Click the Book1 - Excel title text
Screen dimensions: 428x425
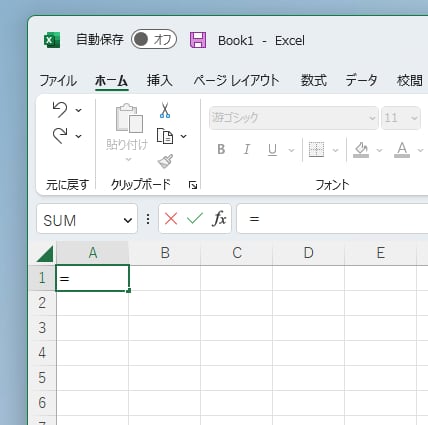pyautogui.click(x=261, y=41)
